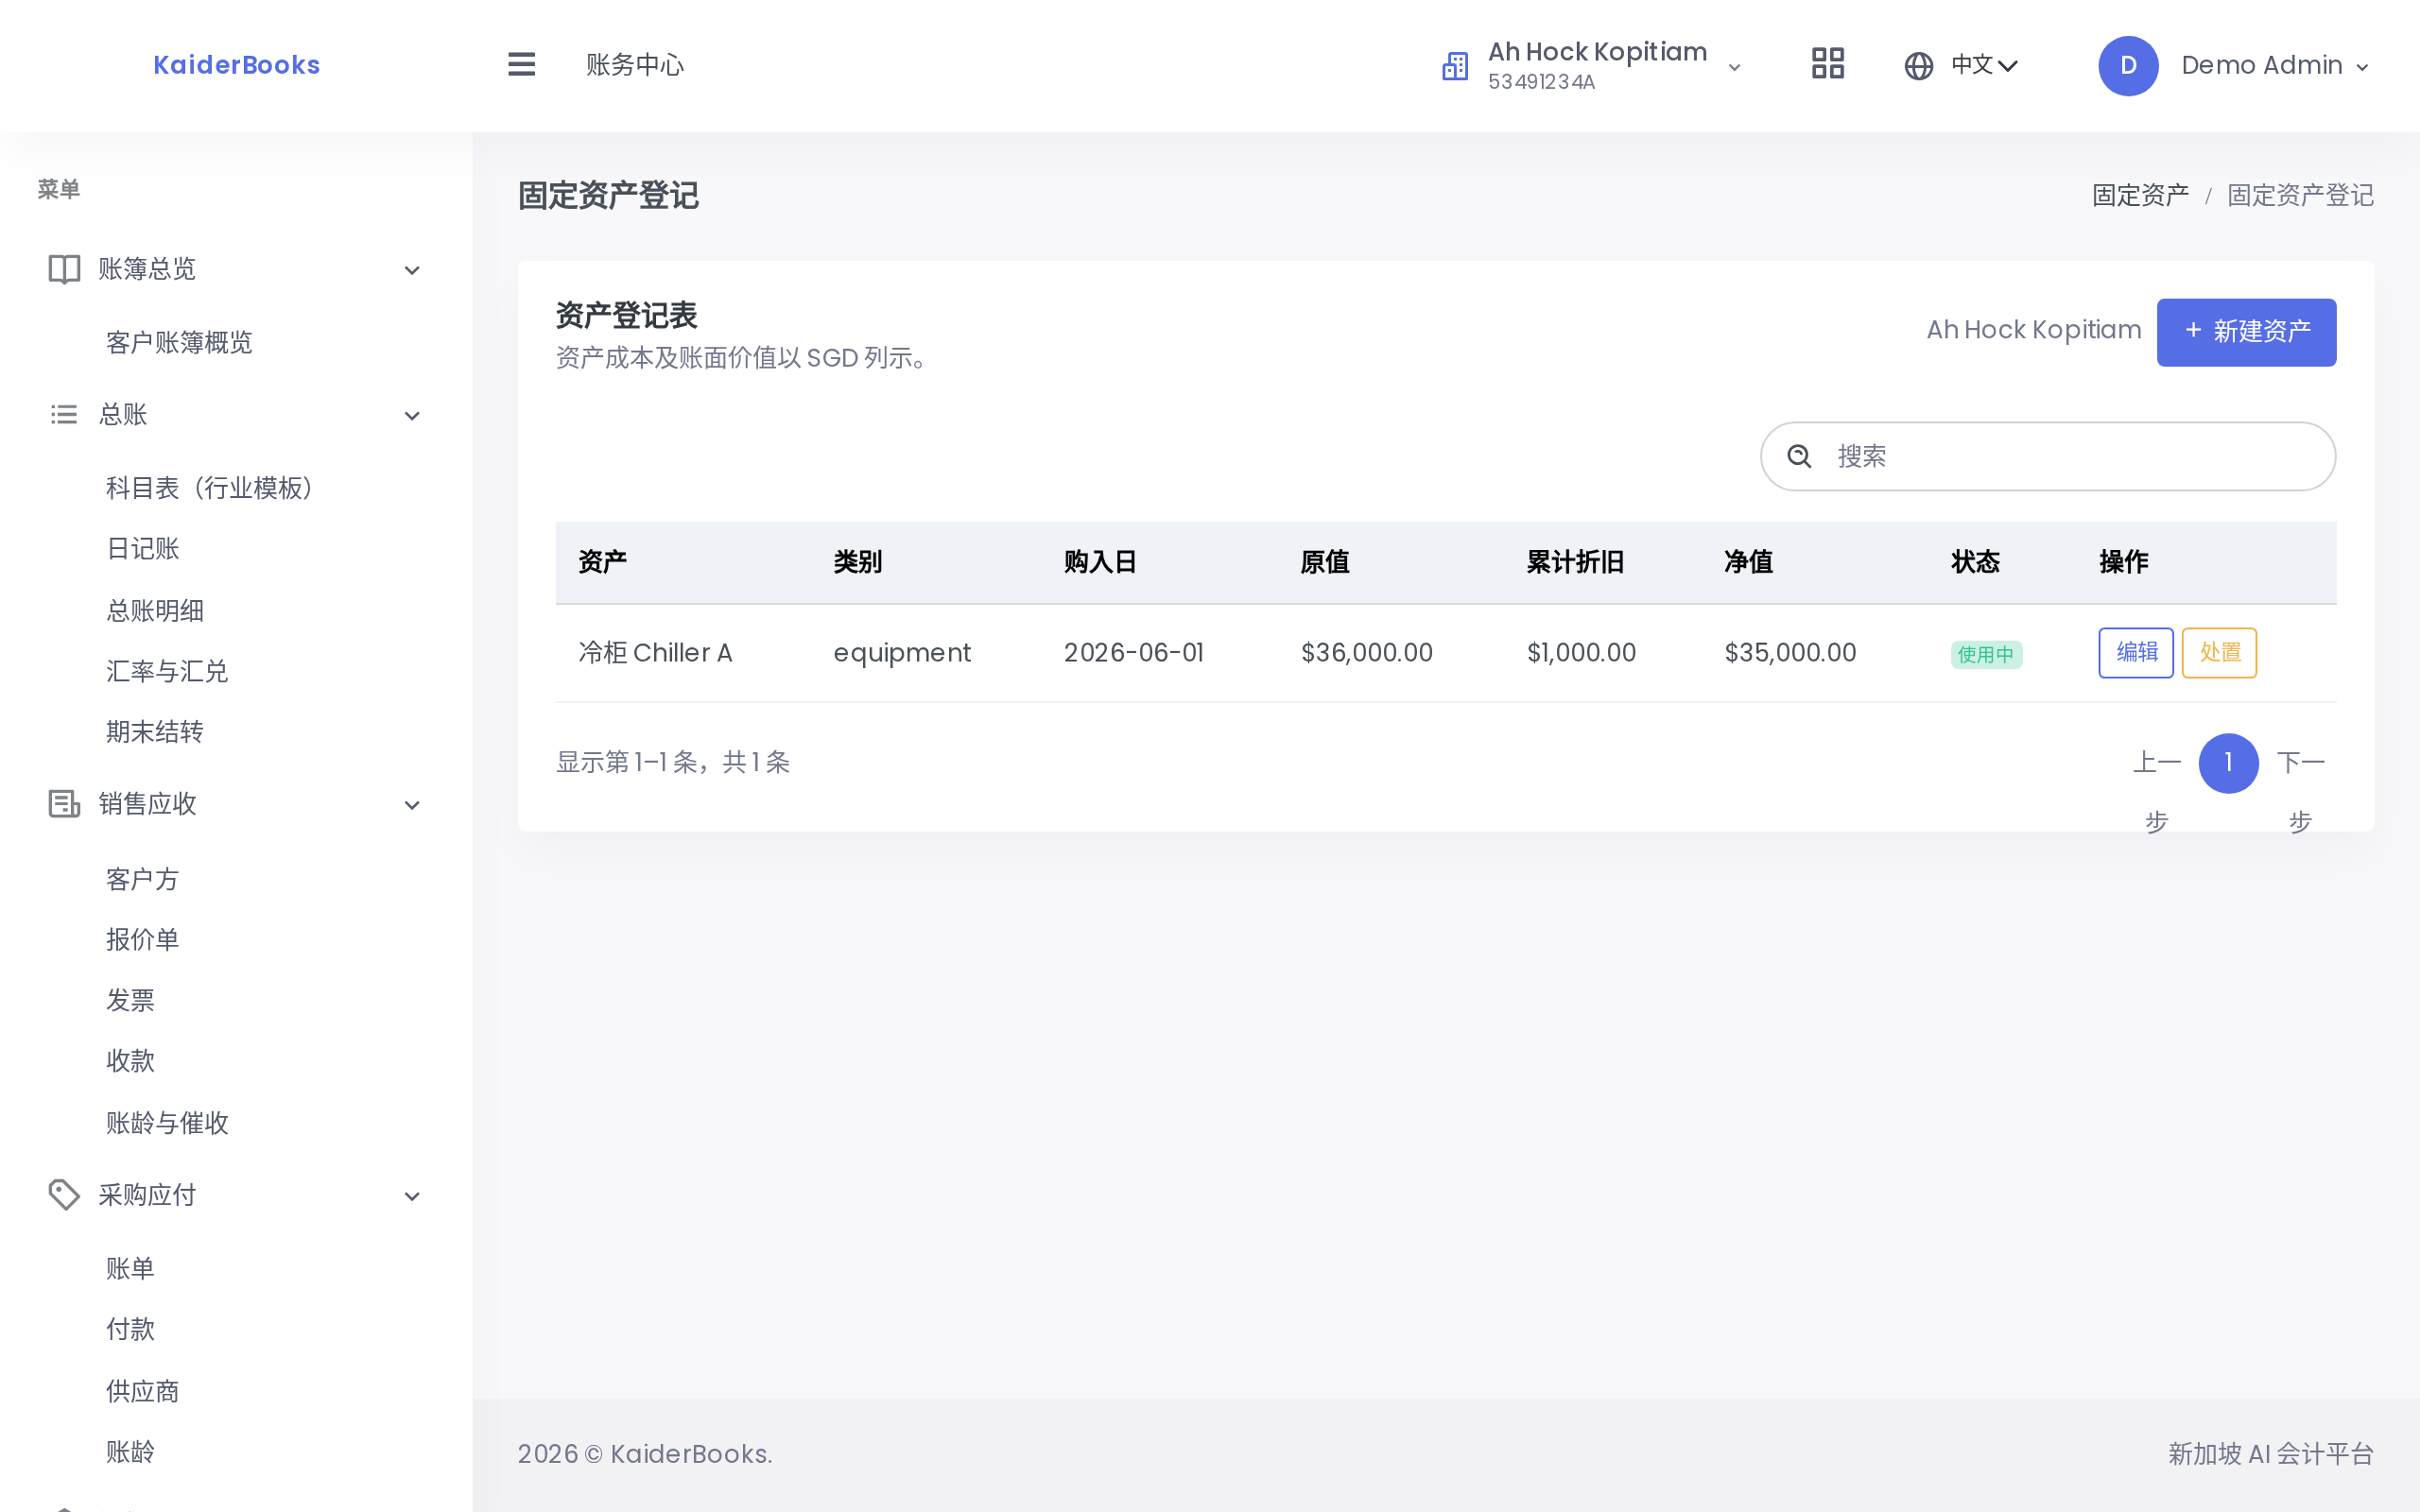Image resolution: width=2420 pixels, height=1512 pixels.
Task: Click the 采购应付 tag icon
Action: 64,1195
